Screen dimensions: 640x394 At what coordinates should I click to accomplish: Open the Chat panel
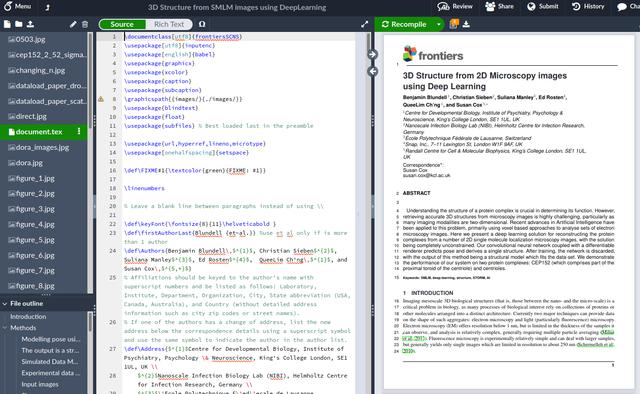pos(628,7)
